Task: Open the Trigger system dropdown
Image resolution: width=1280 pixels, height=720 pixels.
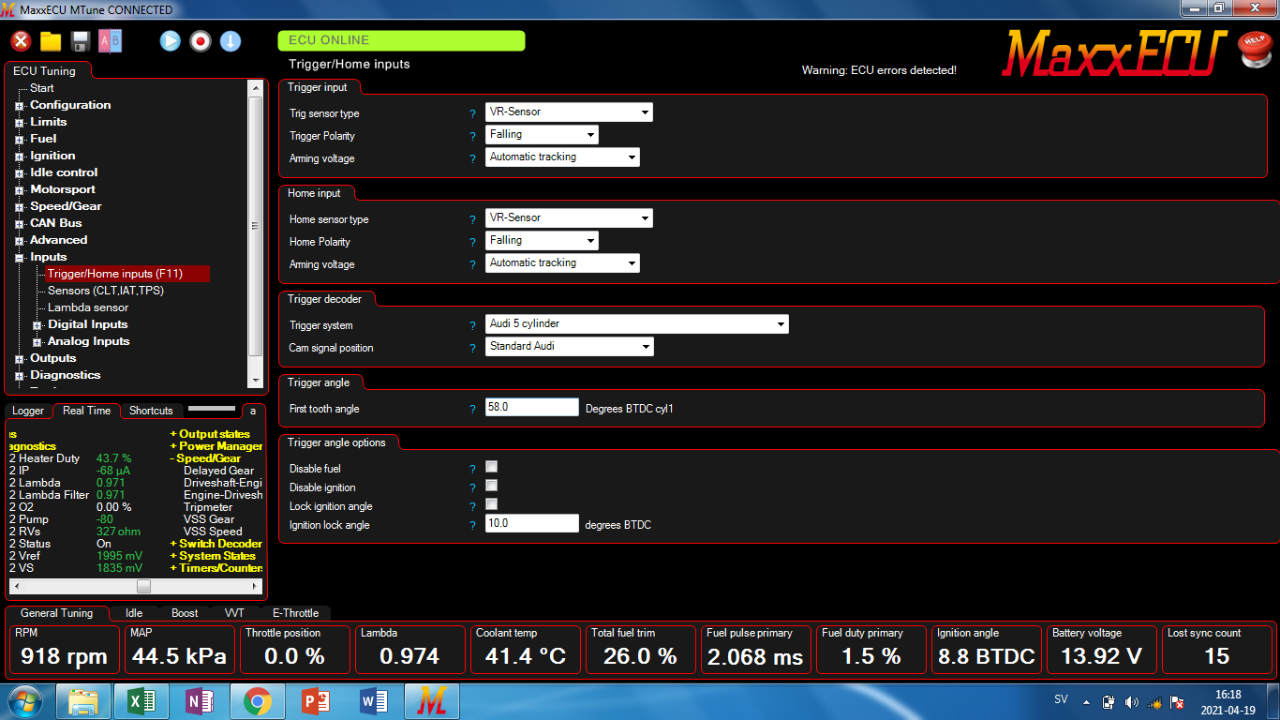Action: (637, 324)
